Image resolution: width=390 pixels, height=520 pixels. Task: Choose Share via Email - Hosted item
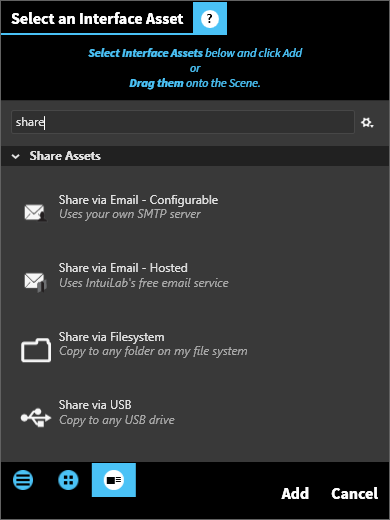point(195,275)
